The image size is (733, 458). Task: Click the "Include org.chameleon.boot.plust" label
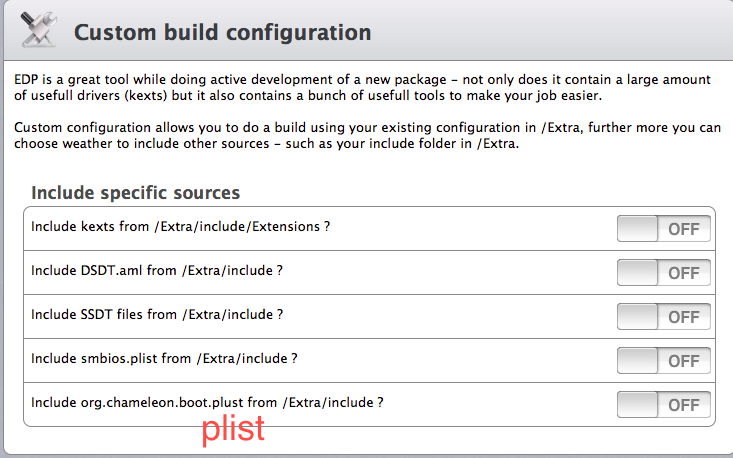207,403
